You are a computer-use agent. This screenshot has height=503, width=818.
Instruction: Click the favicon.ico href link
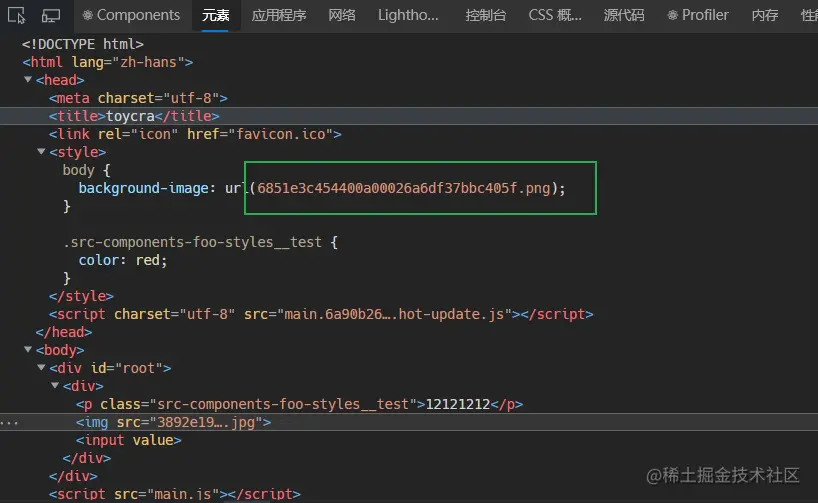(281, 134)
